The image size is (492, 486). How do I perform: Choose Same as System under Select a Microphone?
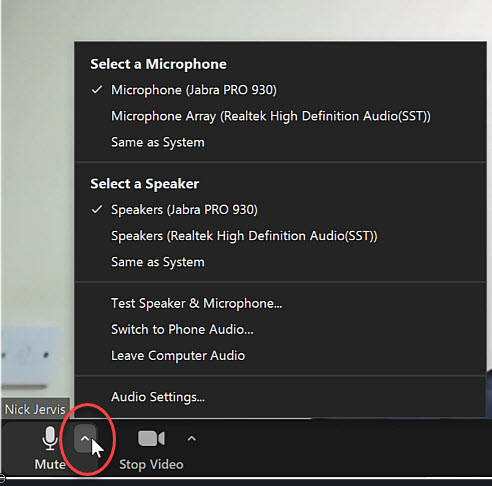158,142
